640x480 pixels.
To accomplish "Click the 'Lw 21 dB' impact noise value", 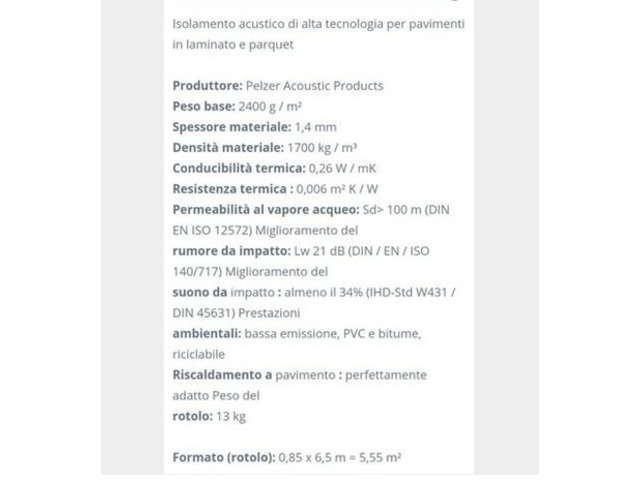I will coord(319,251).
